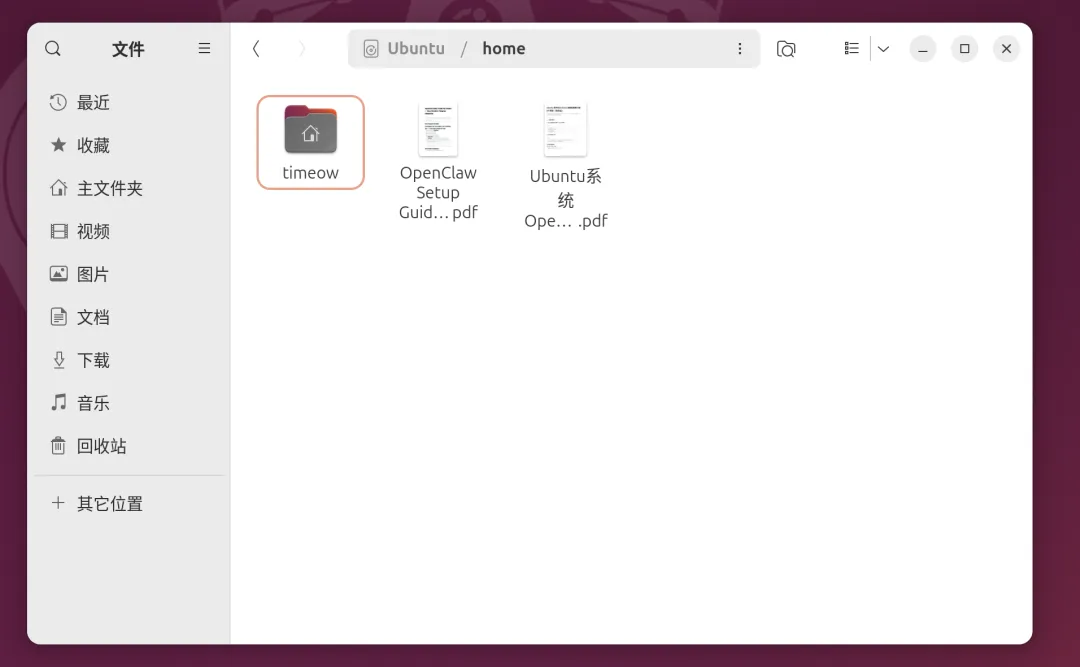Open the search magnifier icon
This screenshot has width=1080, height=667.
(x=53, y=48)
